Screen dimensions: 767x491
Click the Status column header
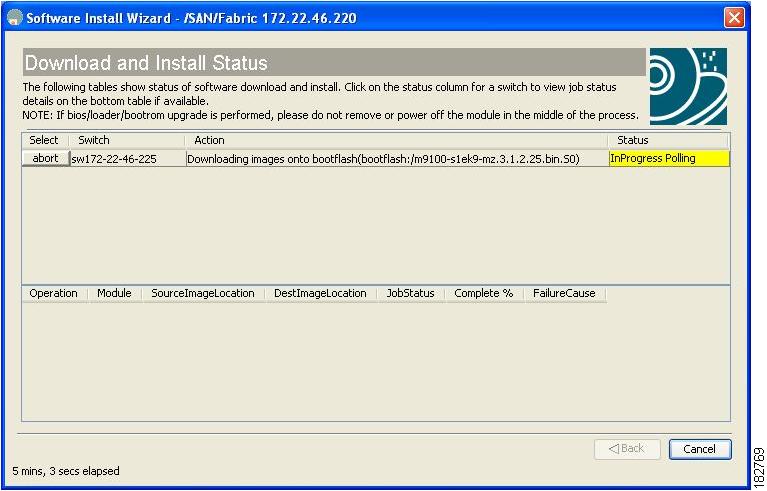click(x=668, y=140)
